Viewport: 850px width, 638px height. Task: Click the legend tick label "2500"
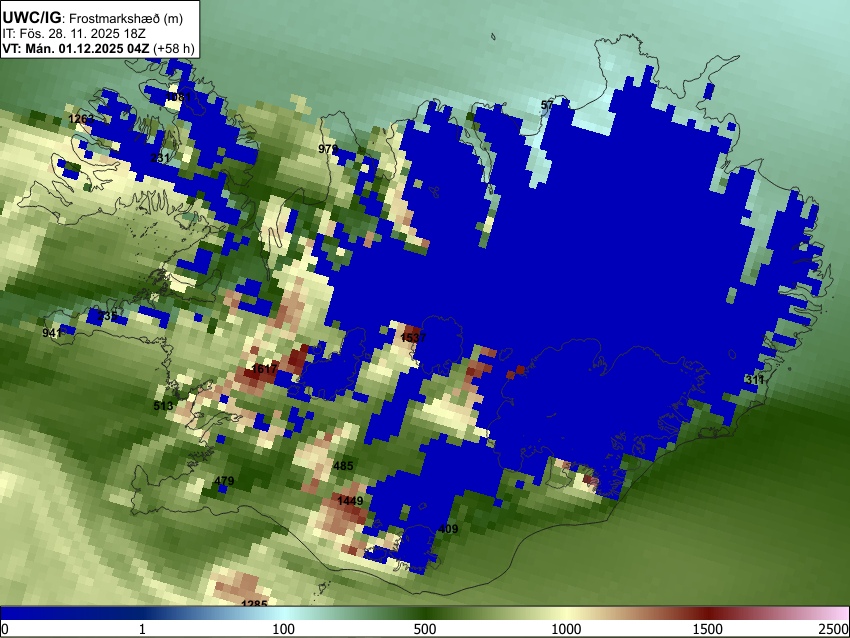click(834, 629)
